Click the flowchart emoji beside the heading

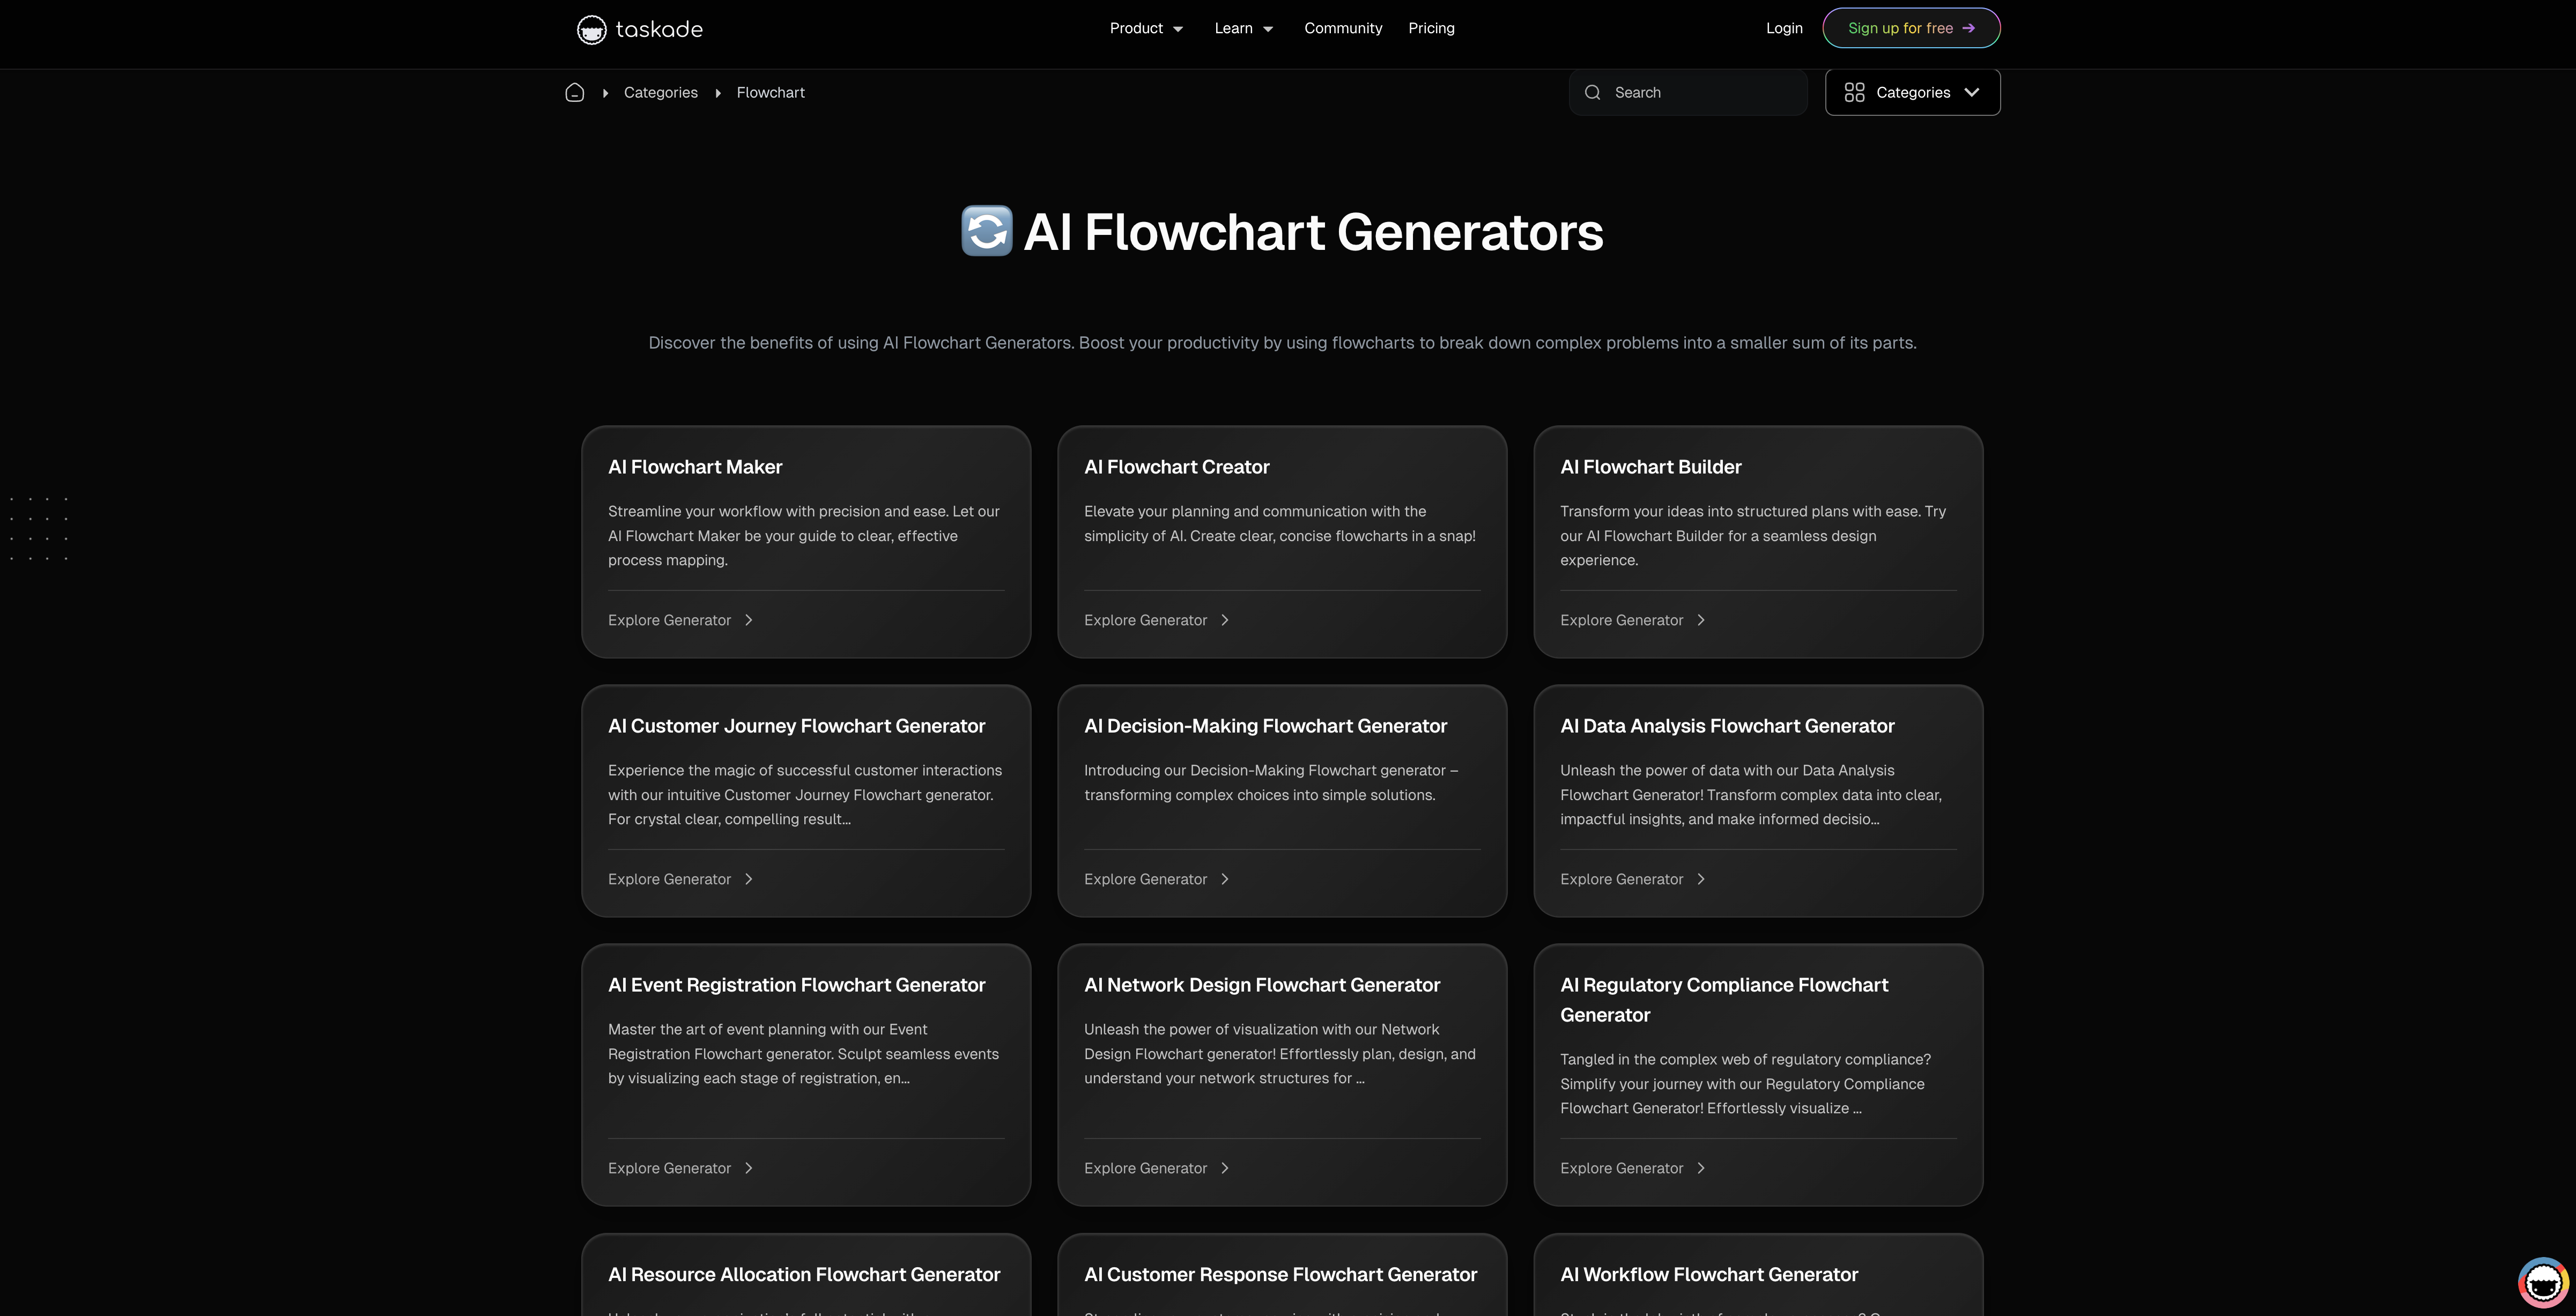pos(986,231)
